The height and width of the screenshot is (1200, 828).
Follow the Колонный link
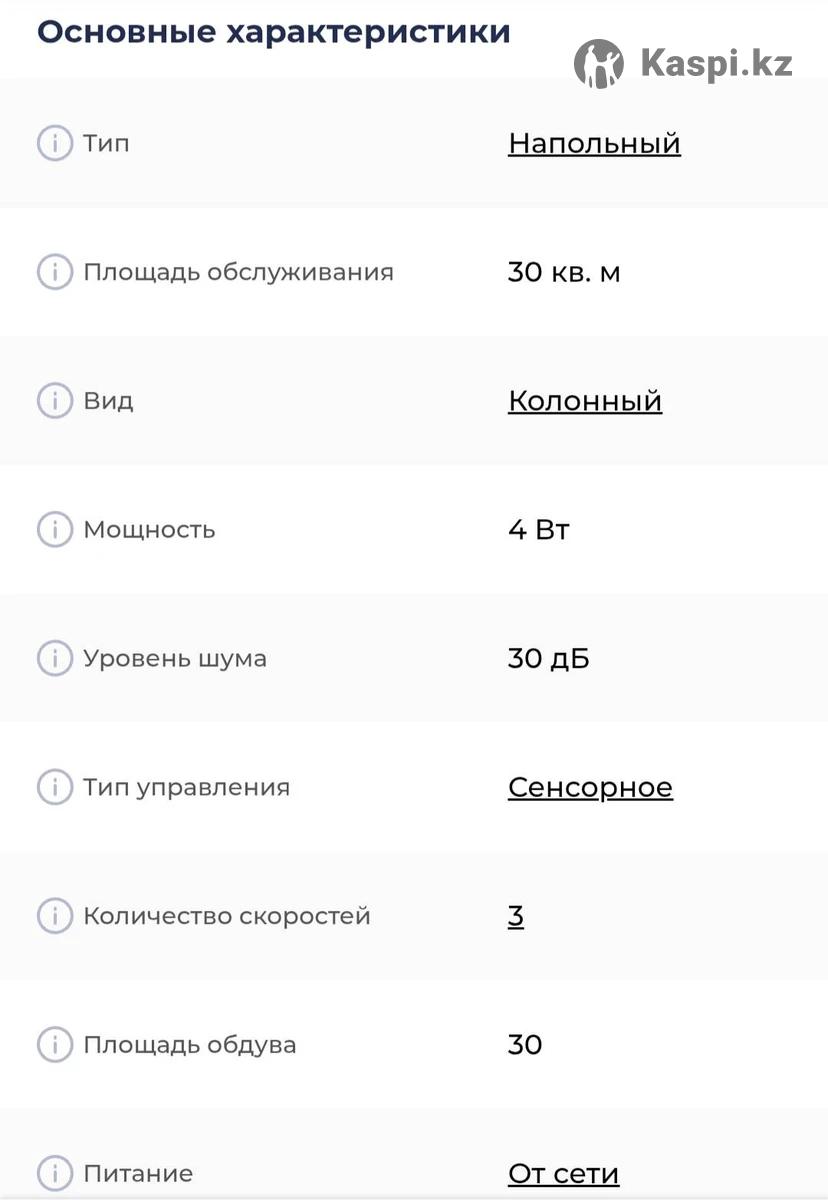(x=585, y=401)
